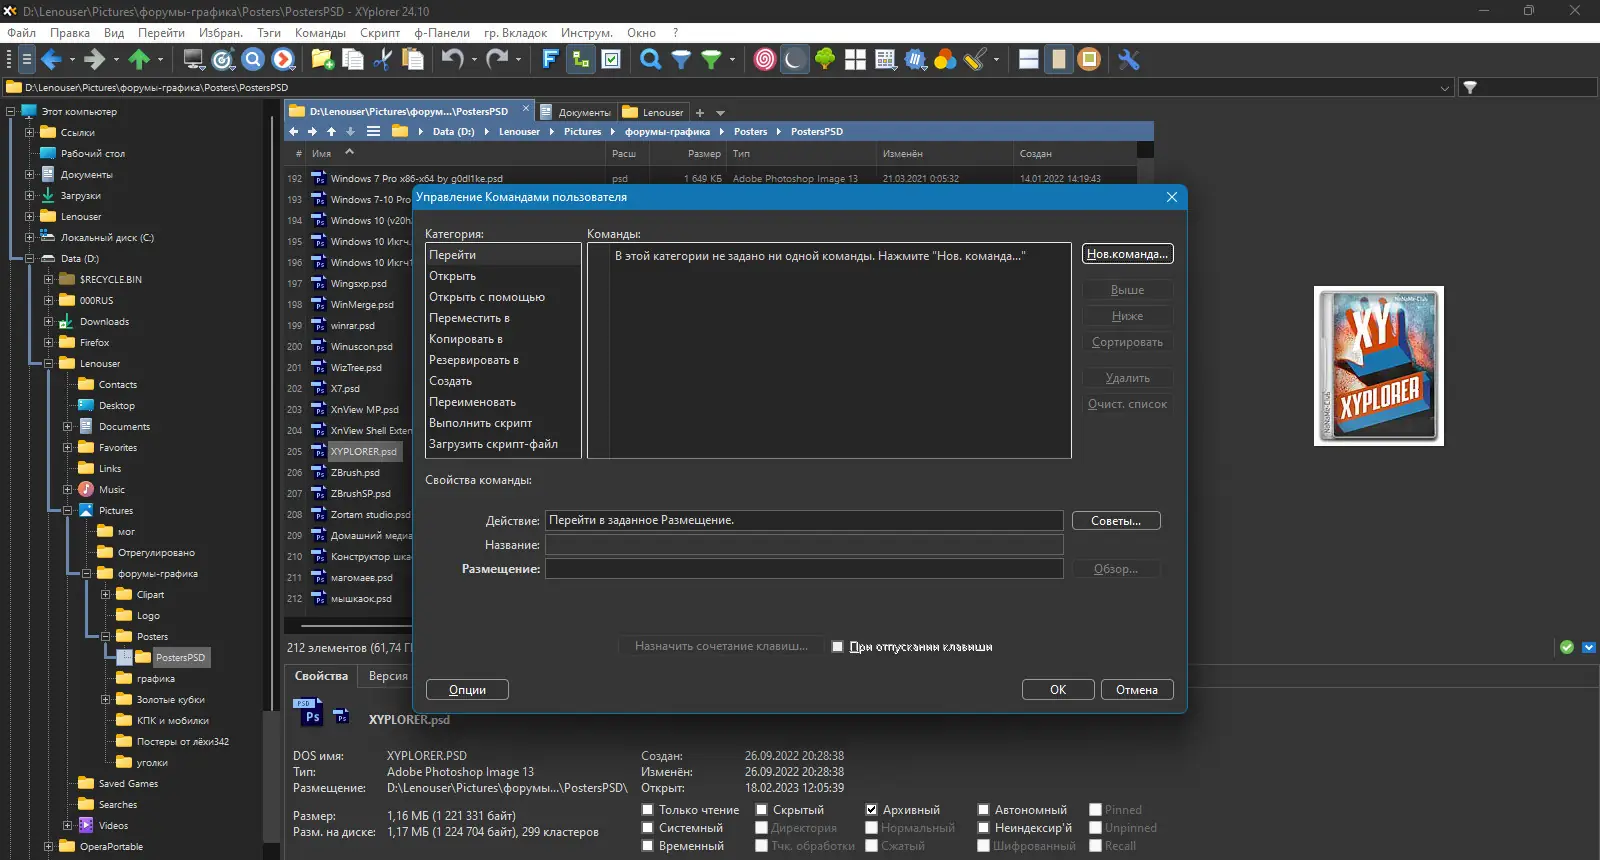Viewport: 1600px width, 860px height.
Task: Open the address bar dropdown arrow
Action: coord(1444,88)
